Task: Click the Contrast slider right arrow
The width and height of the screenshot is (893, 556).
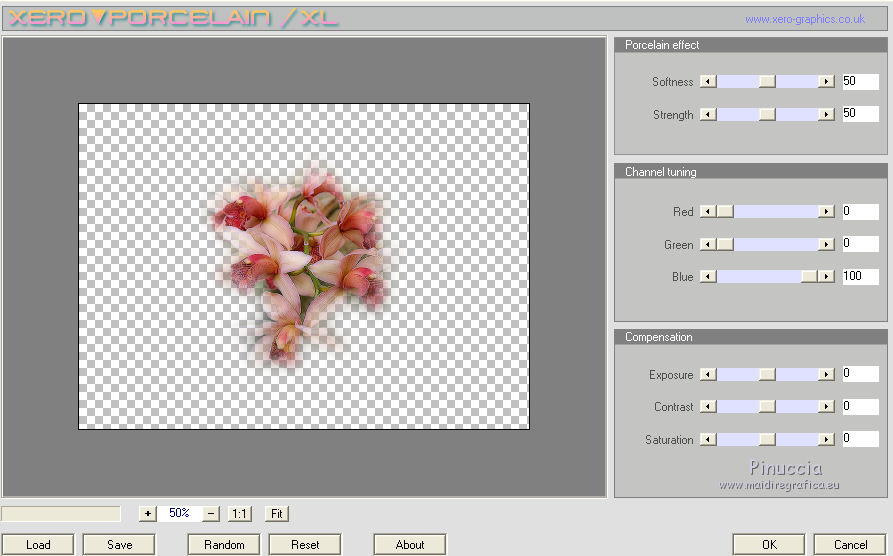Action: point(826,406)
